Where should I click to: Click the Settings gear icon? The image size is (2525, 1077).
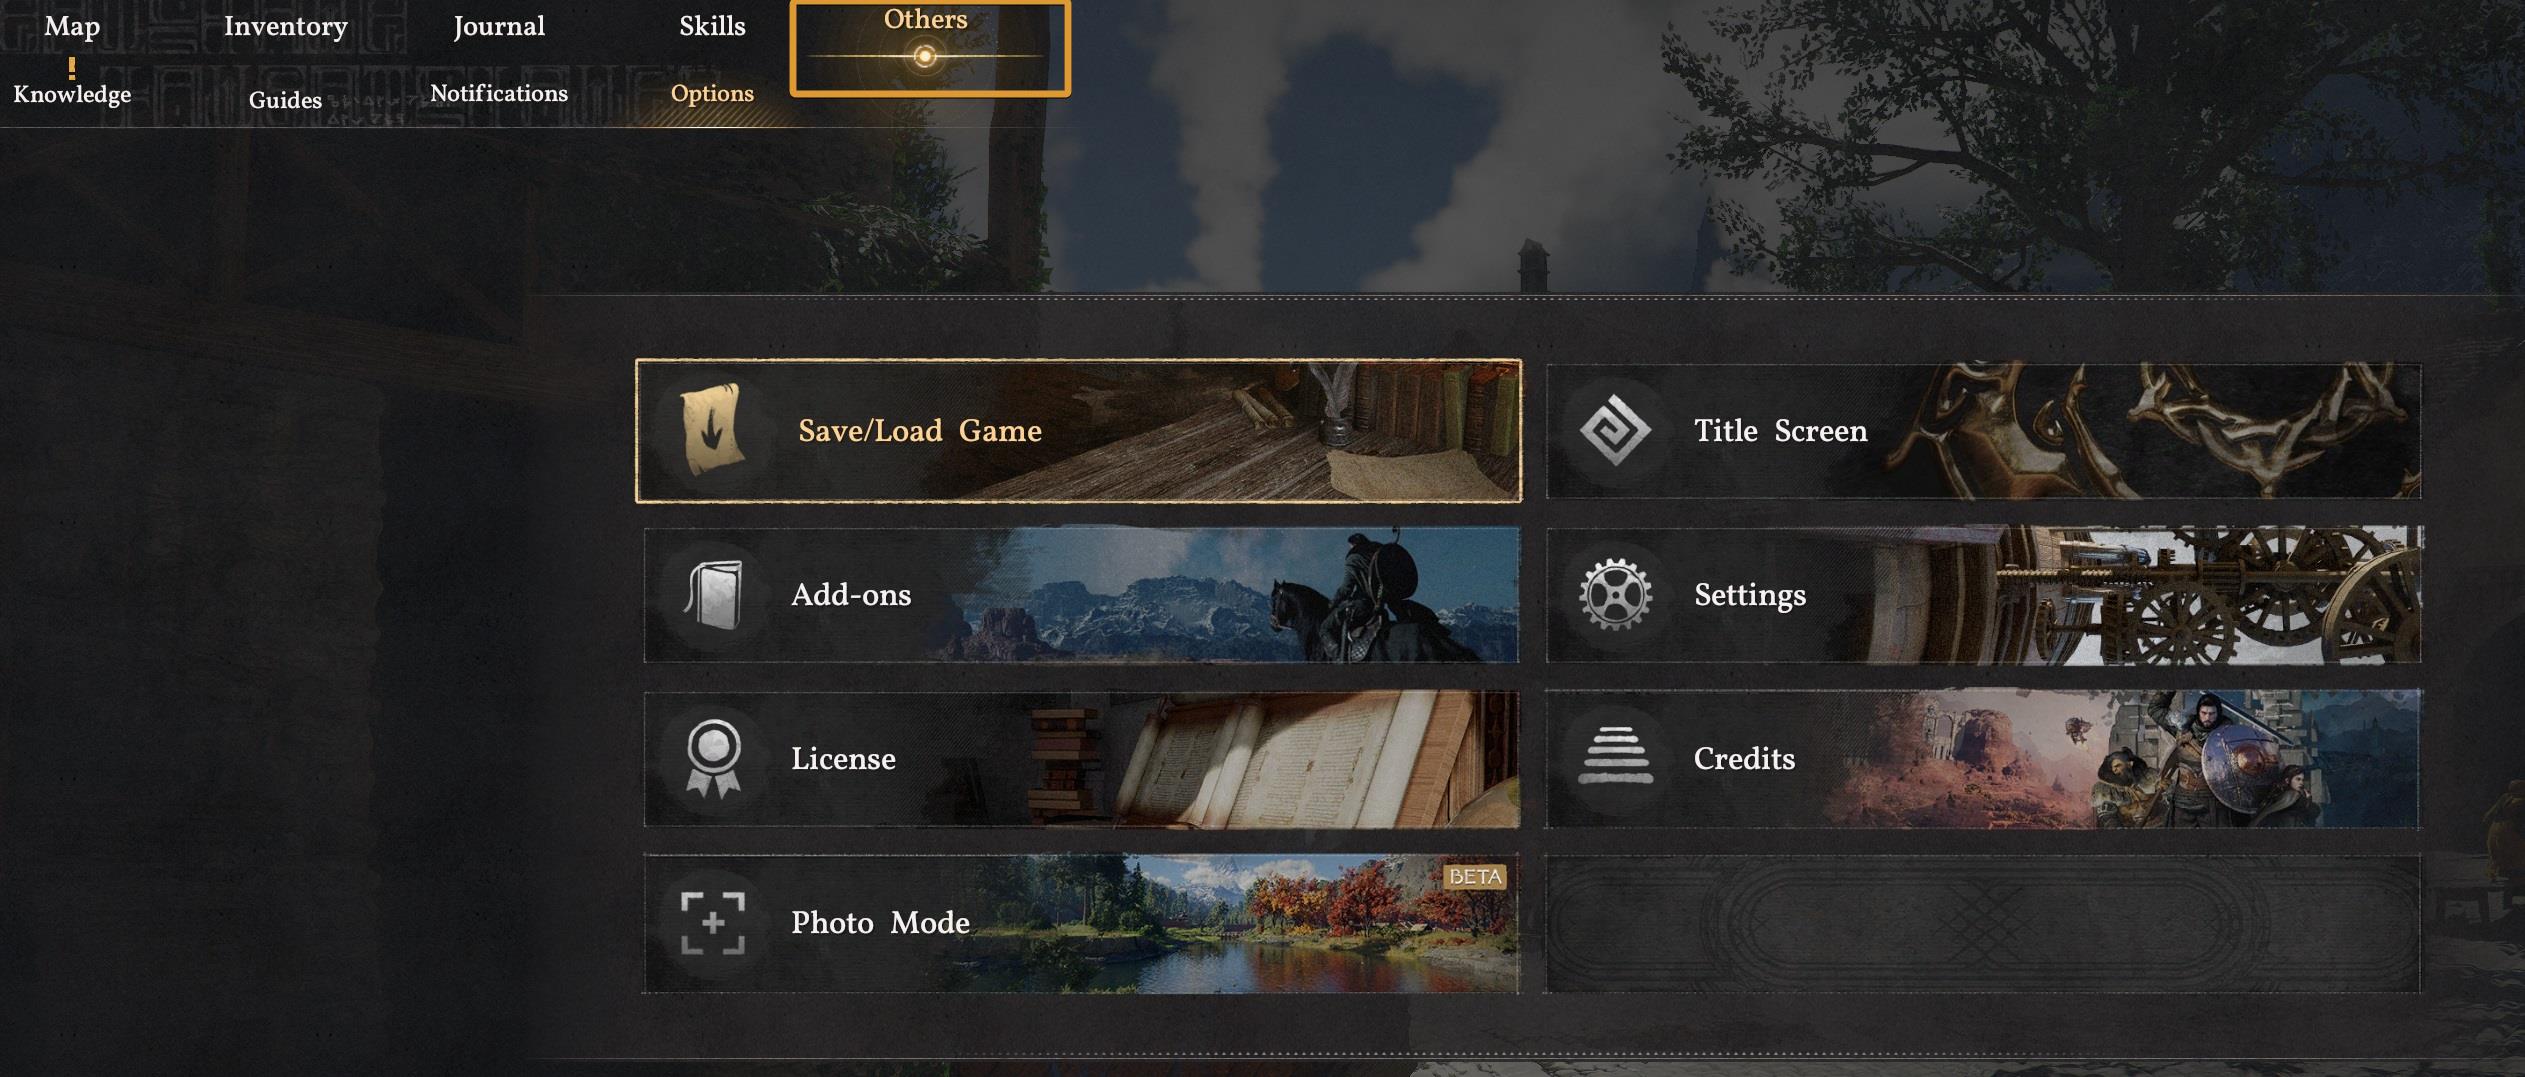pyautogui.click(x=1615, y=594)
